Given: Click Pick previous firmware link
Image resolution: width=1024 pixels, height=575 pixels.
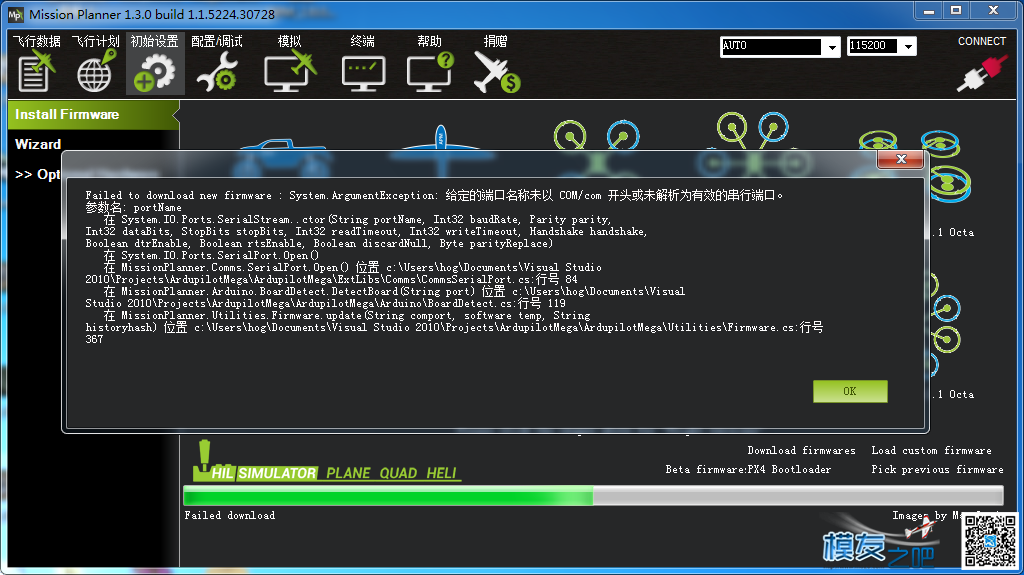Looking at the screenshot, I should point(937,469).
